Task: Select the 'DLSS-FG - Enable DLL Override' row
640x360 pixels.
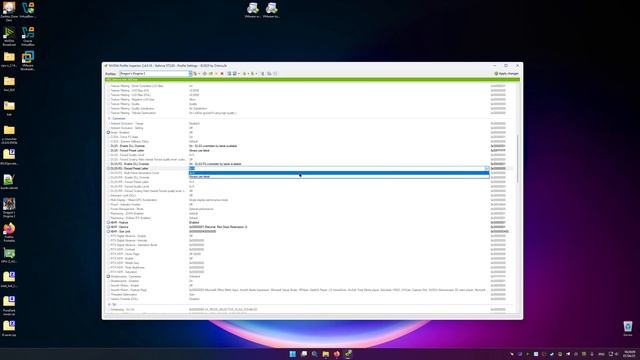Action: (x=310, y=164)
